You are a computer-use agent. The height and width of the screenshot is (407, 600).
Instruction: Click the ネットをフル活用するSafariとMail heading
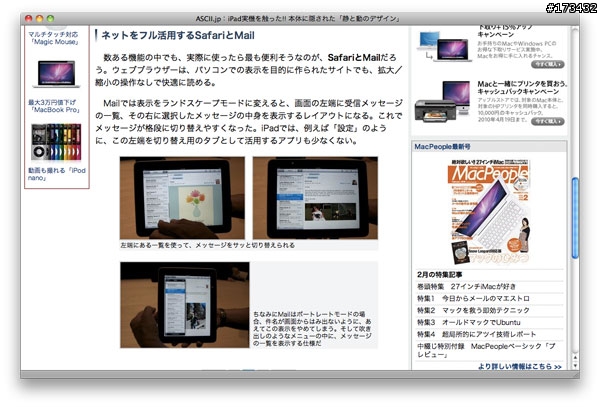coord(178,35)
